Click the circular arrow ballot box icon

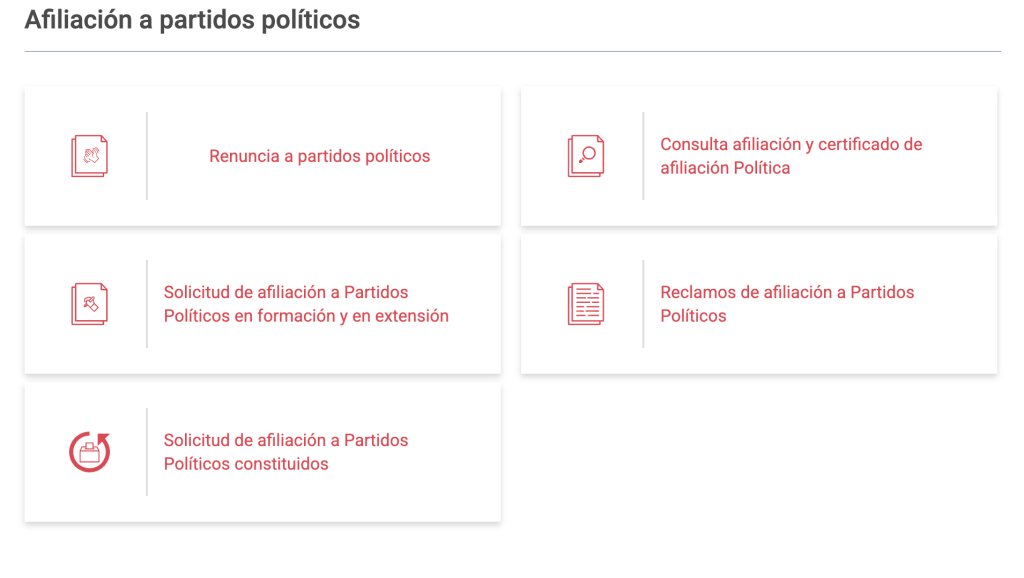point(89,452)
